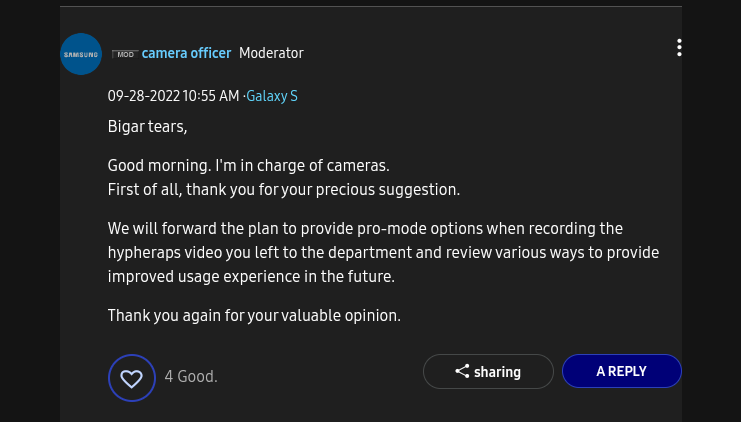View who gave the 4 Good likes
The image size is (741, 422).
point(190,377)
